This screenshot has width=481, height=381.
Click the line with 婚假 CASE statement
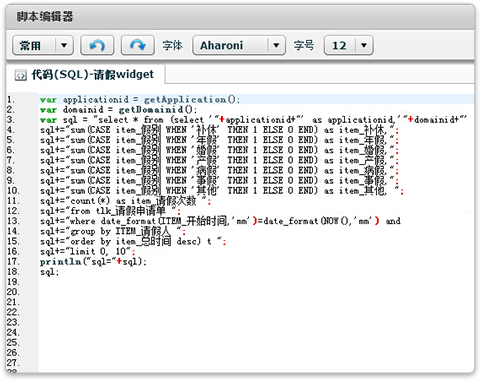pos(219,150)
